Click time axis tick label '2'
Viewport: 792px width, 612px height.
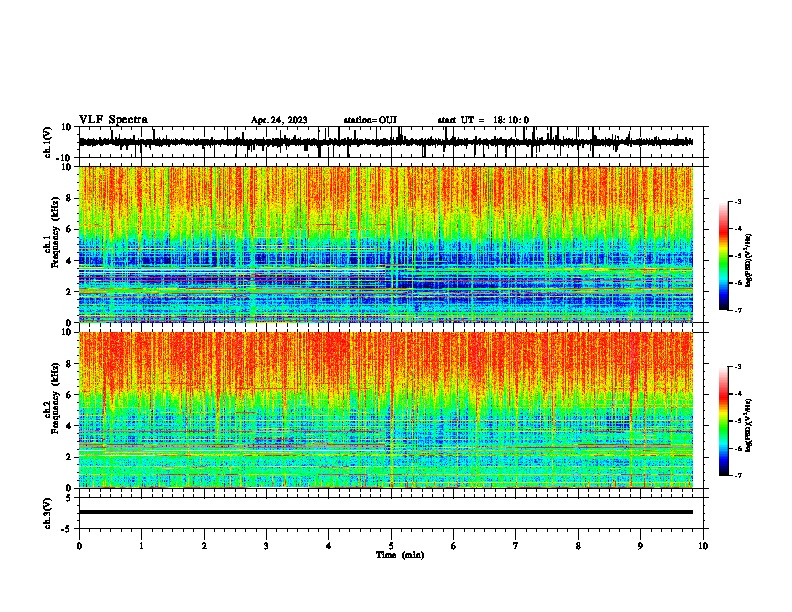204,546
